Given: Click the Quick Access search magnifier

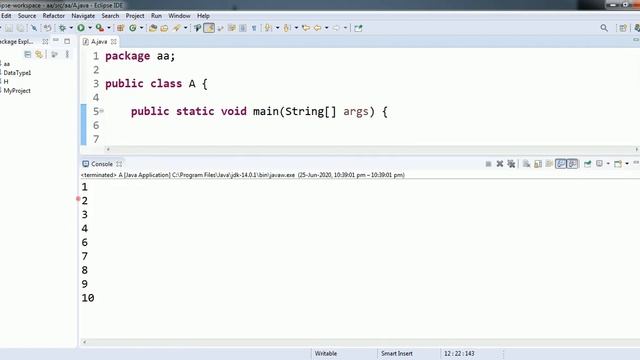Looking at the screenshot, I should click(x=604, y=28).
